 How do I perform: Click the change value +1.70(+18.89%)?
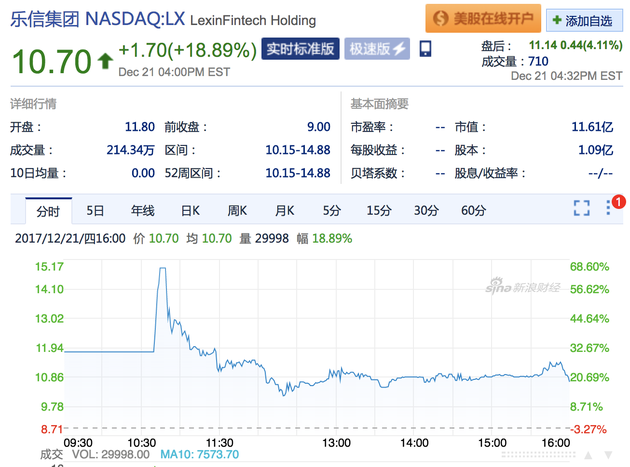coord(188,50)
